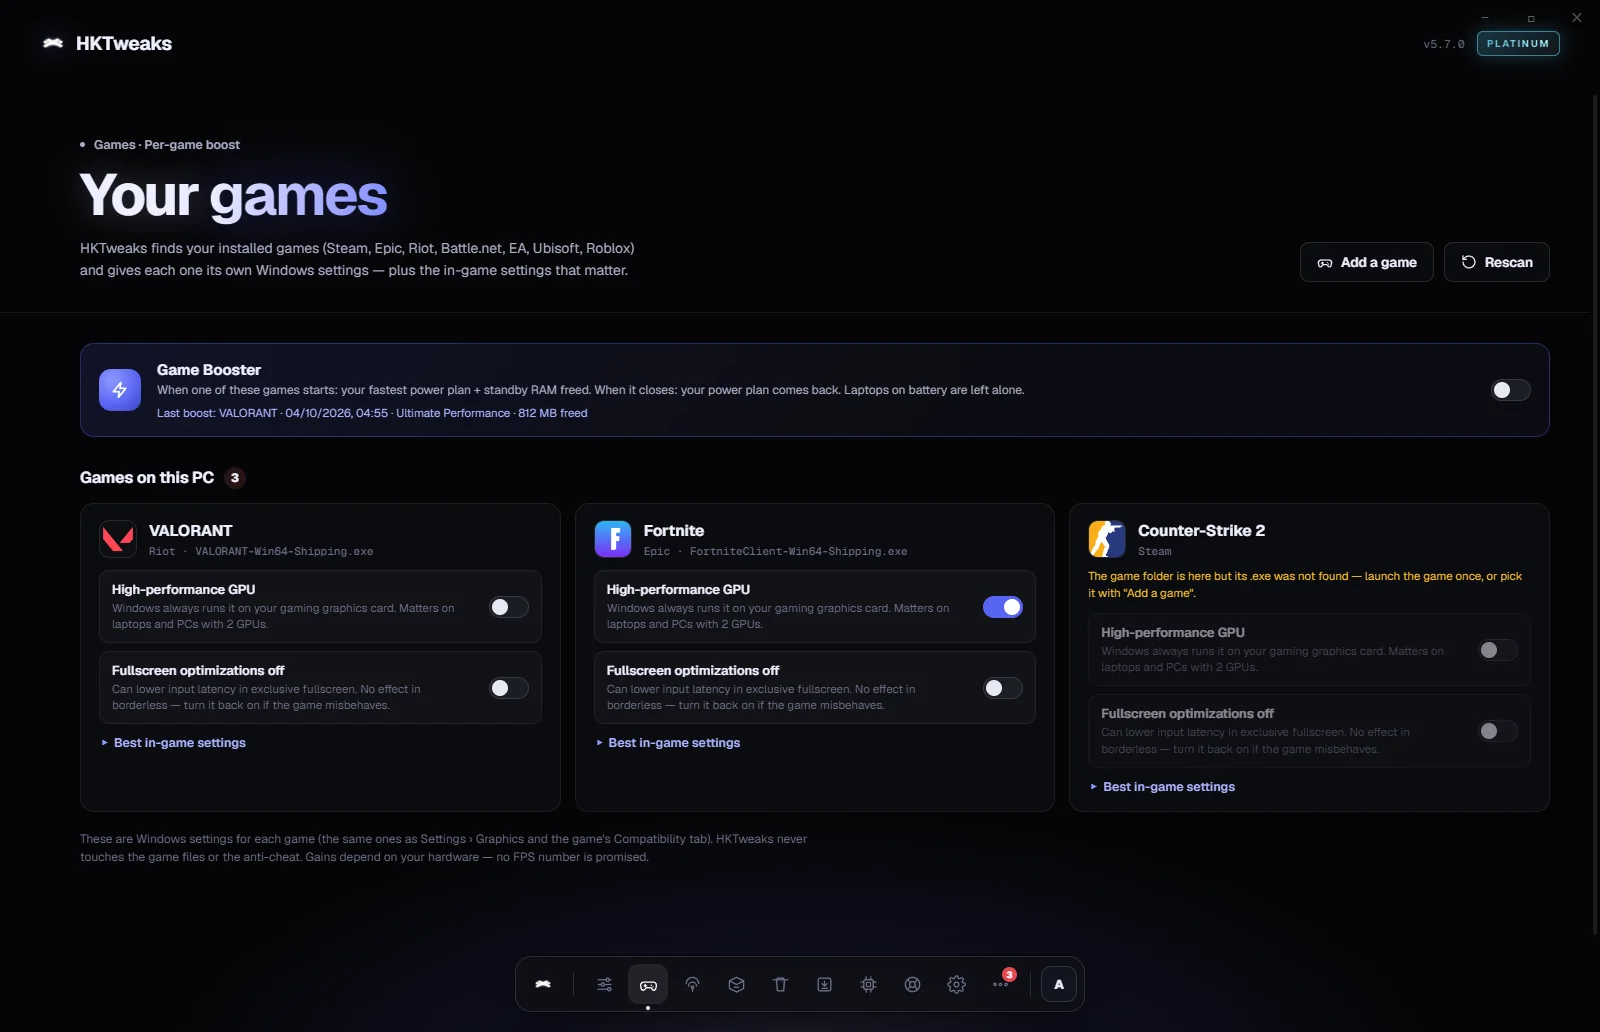This screenshot has width=1600, height=1032.
Task: Open the sliders tweaks icon in dock
Action: (x=604, y=984)
